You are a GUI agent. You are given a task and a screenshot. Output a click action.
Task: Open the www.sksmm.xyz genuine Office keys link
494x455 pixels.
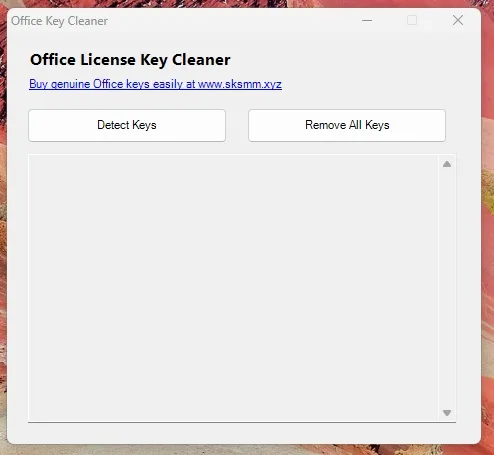(155, 84)
